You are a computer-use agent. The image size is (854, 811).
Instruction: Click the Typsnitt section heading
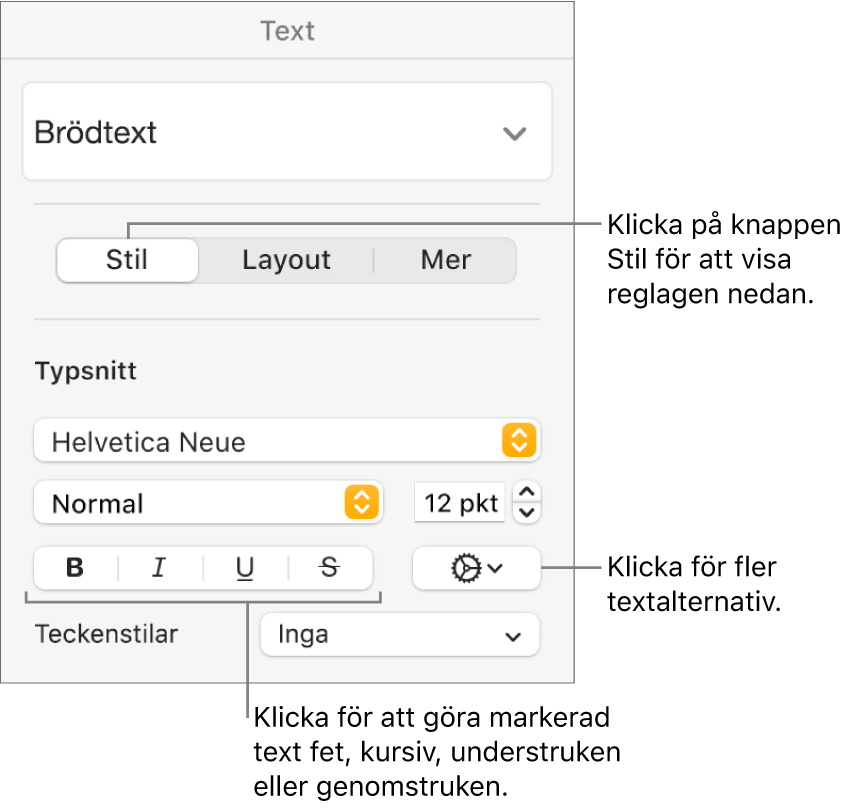point(86,371)
